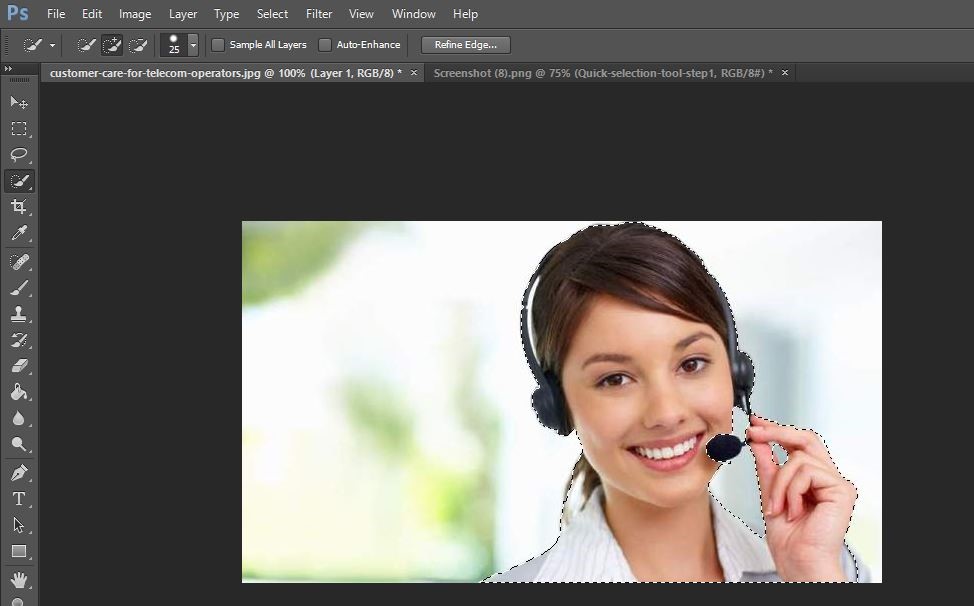The image size is (974, 606).
Task: Select the Eraser tool
Action: point(19,366)
